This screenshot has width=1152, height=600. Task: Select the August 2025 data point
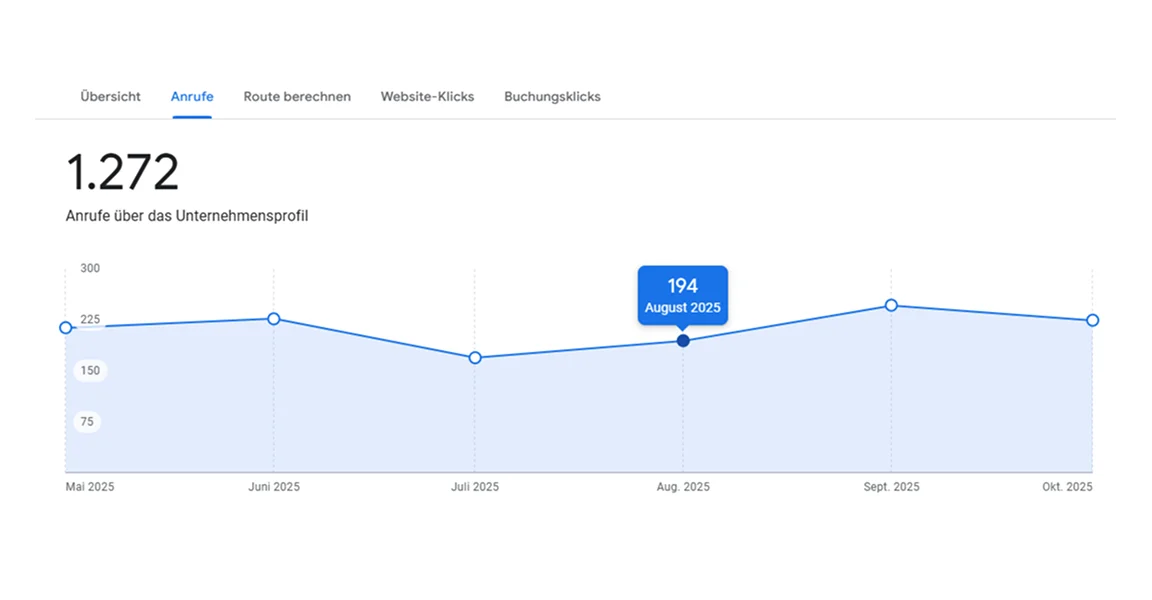[x=683, y=341]
